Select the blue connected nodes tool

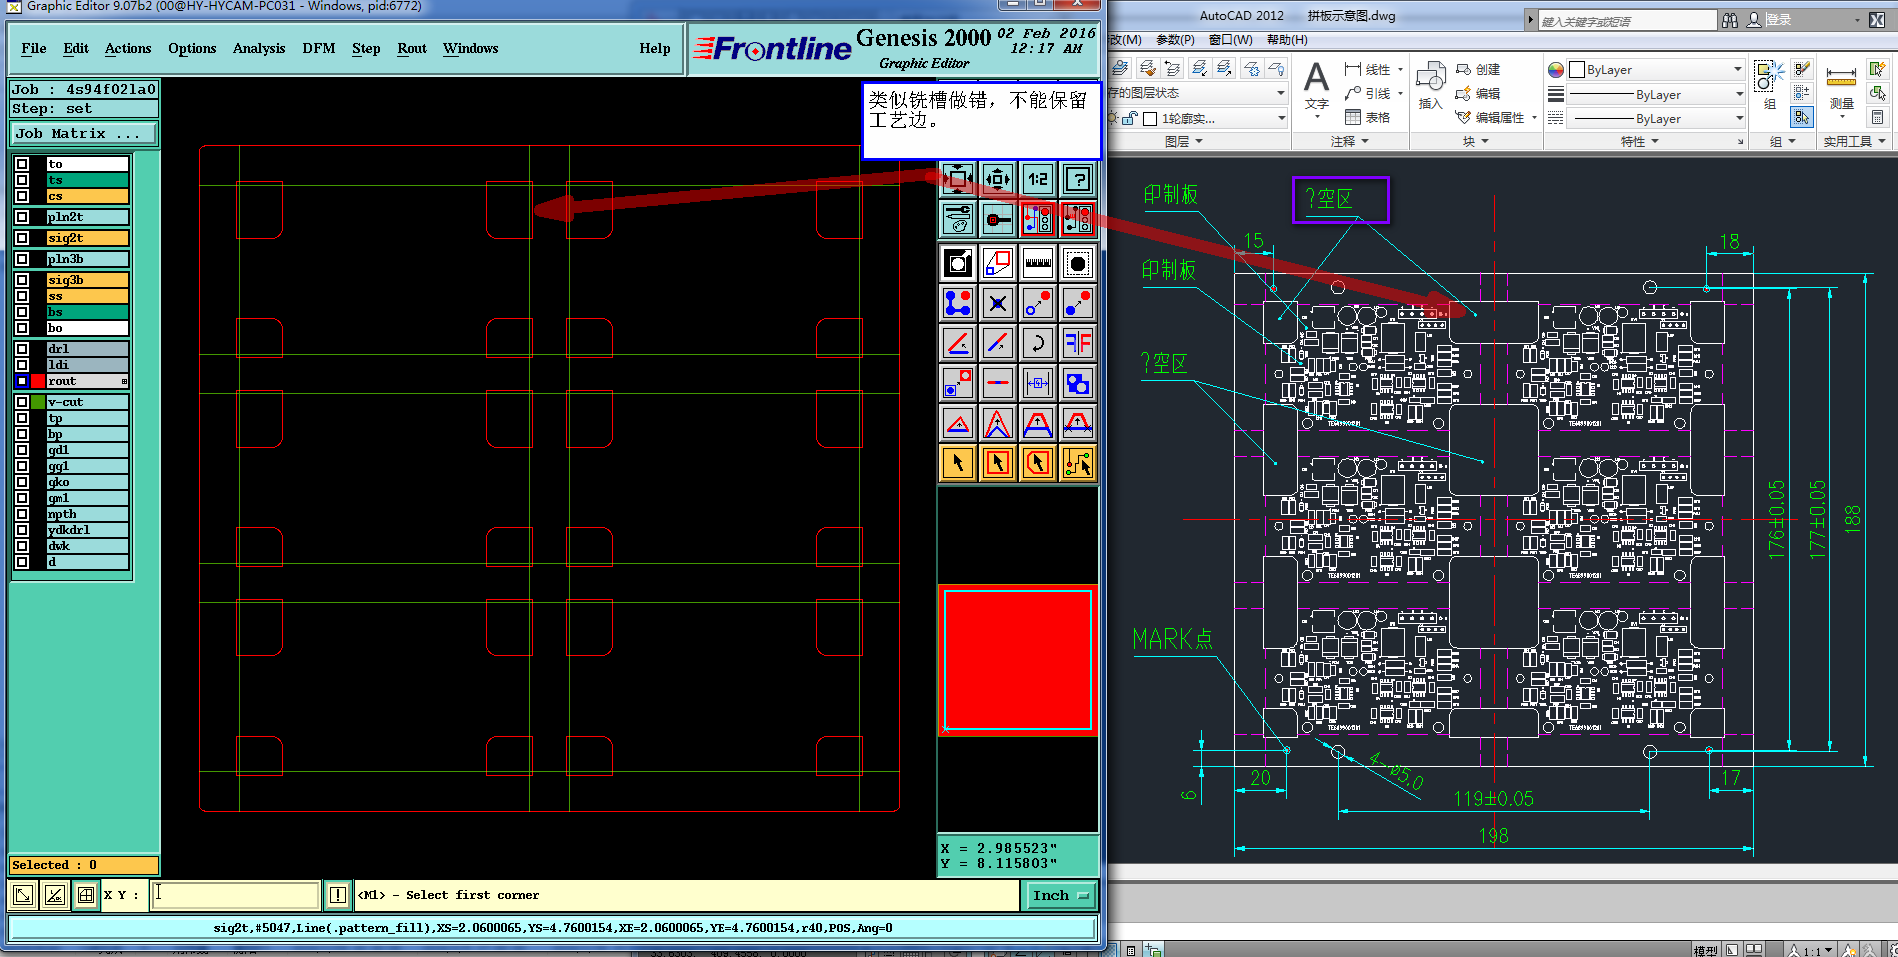958,303
